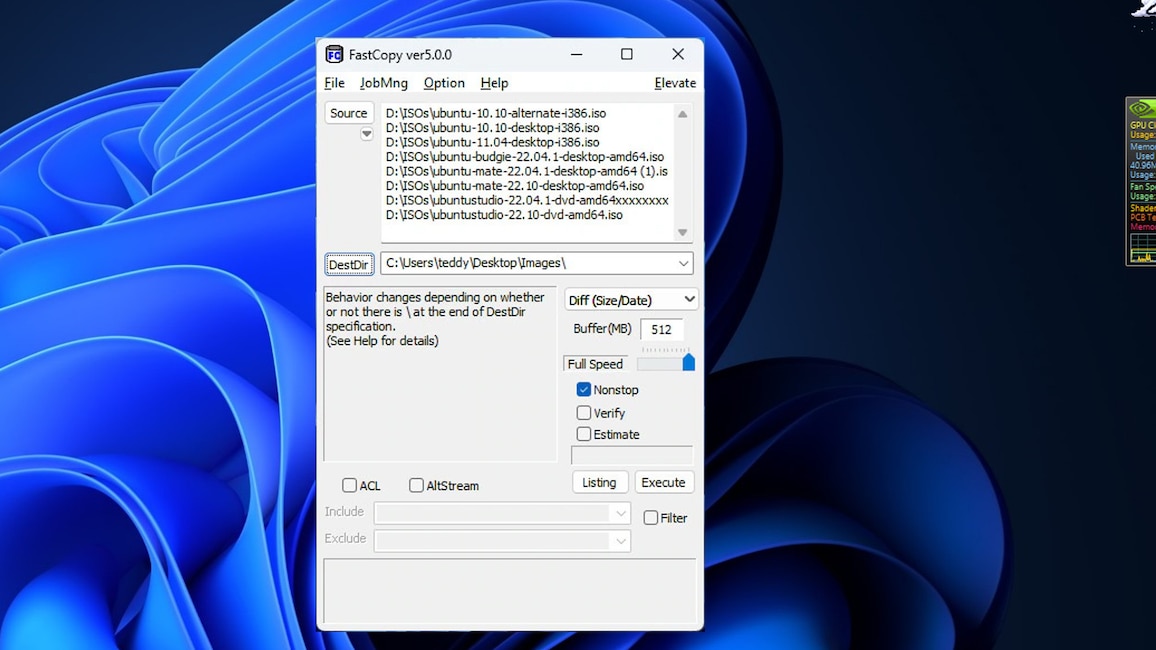Image resolution: width=1156 pixels, height=650 pixels.
Task: Enable the AltStream checkbox
Action: click(x=417, y=485)
